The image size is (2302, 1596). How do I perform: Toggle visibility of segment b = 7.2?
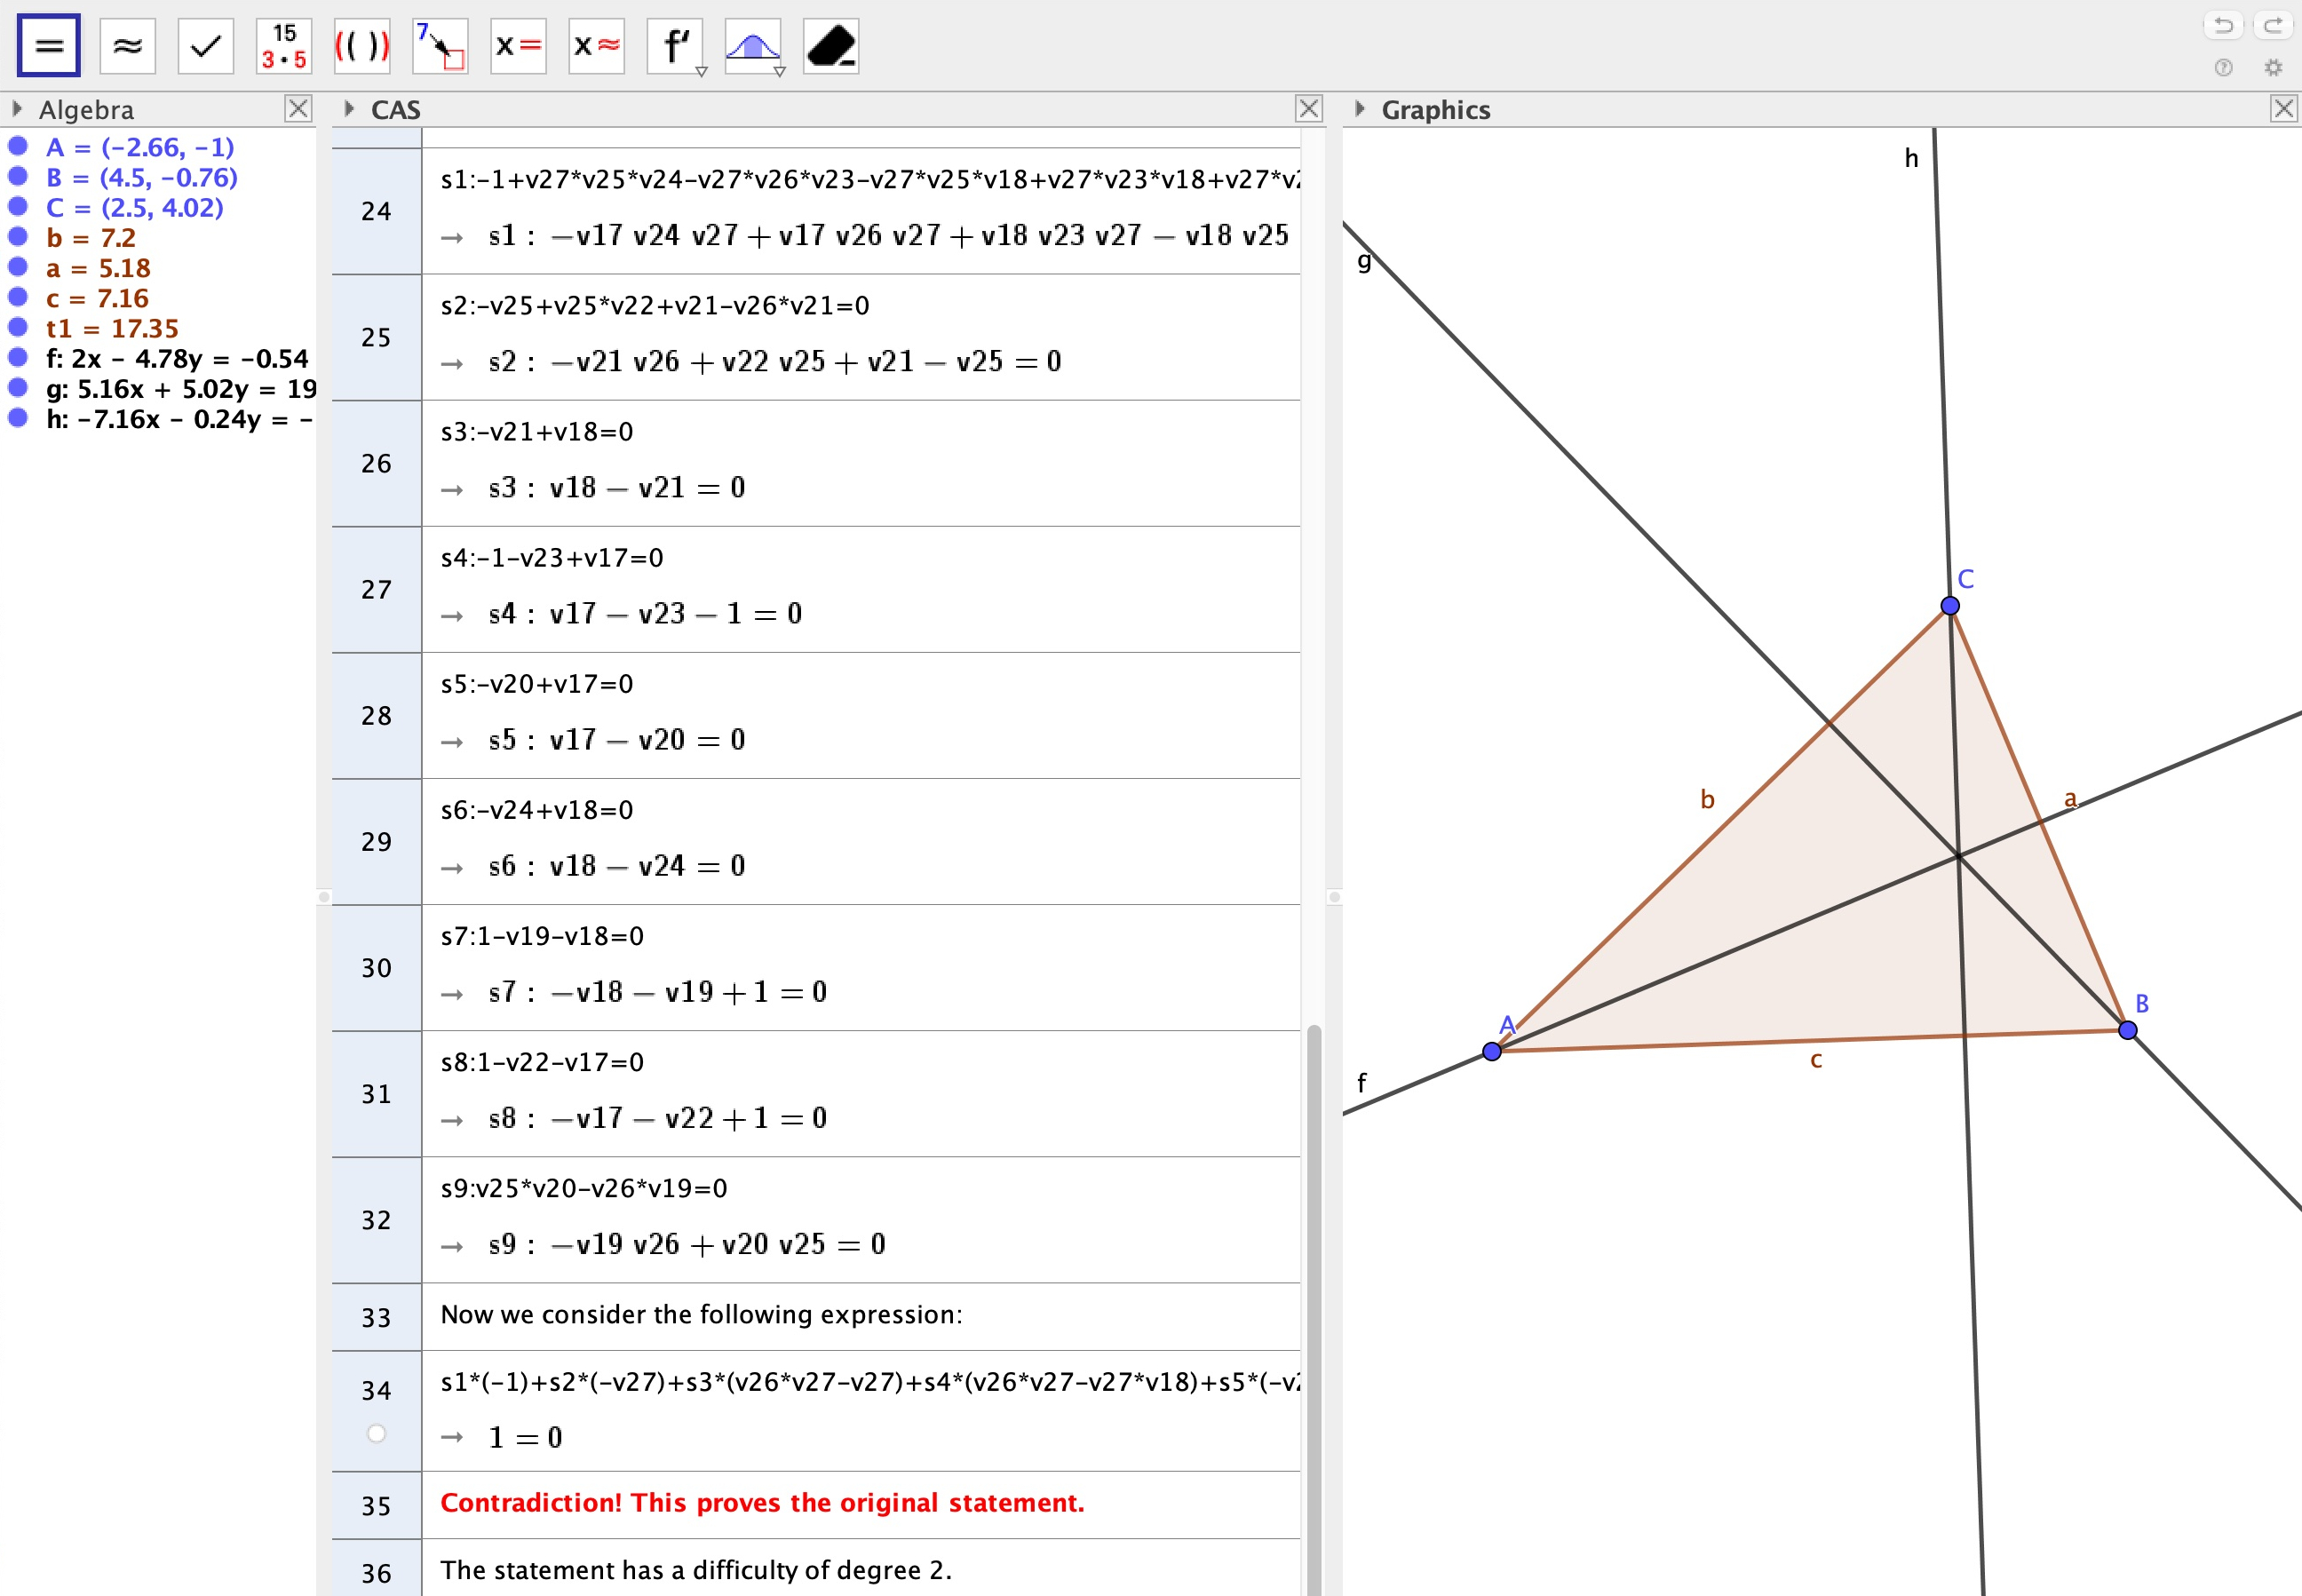coord(17,237)
